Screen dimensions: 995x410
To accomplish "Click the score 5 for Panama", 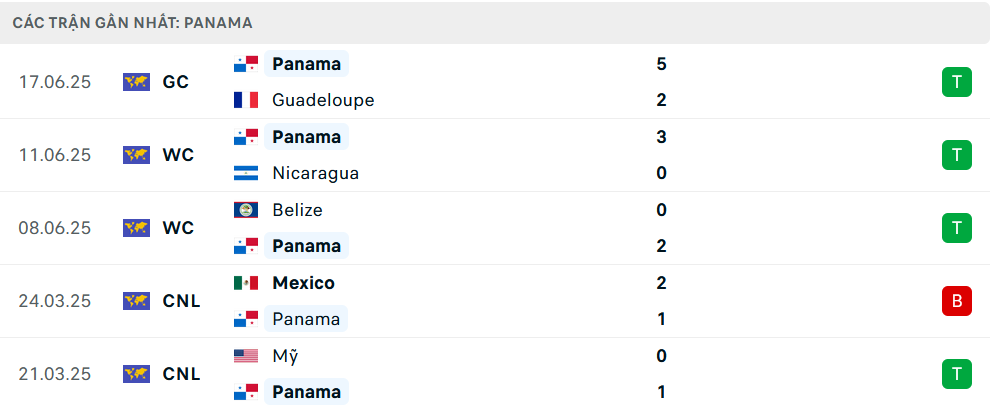I will tap(661, 64).
